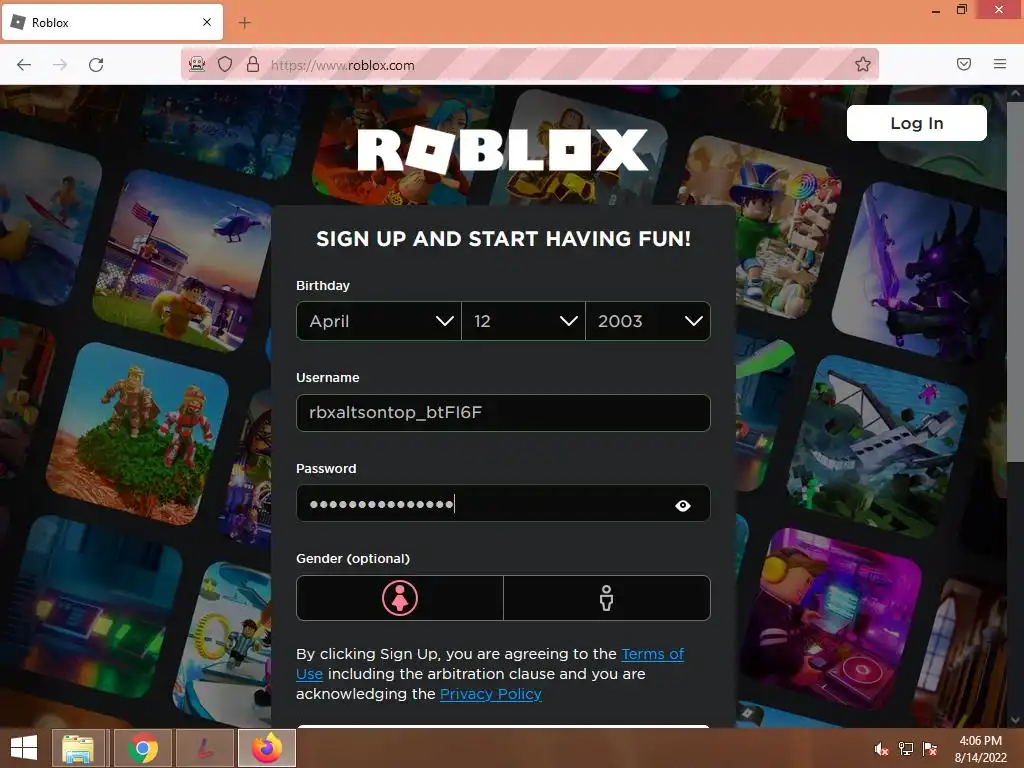Reload the Roblox page
Viewport: 1024px width, 768px height.
pyautogui.click(x=96, y=65)
